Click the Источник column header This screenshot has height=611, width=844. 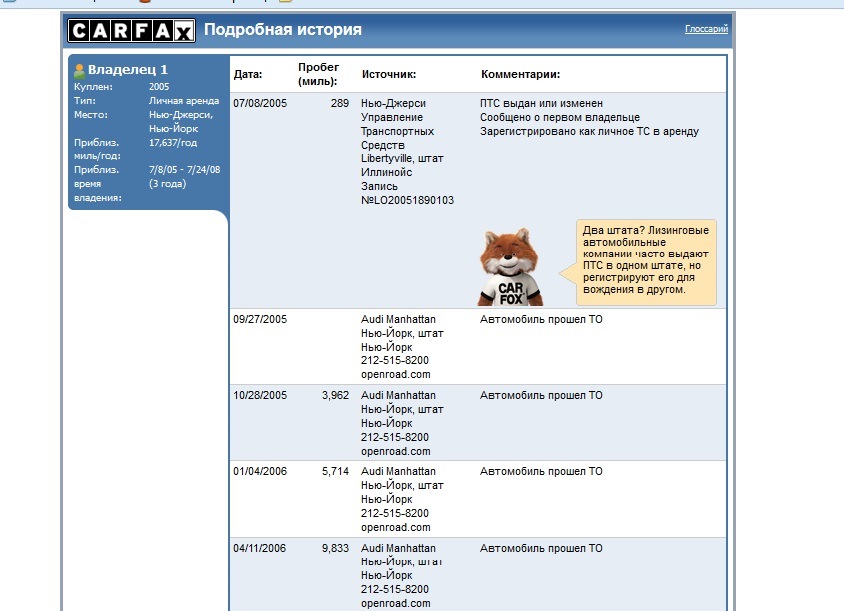[x=389, y=74]
